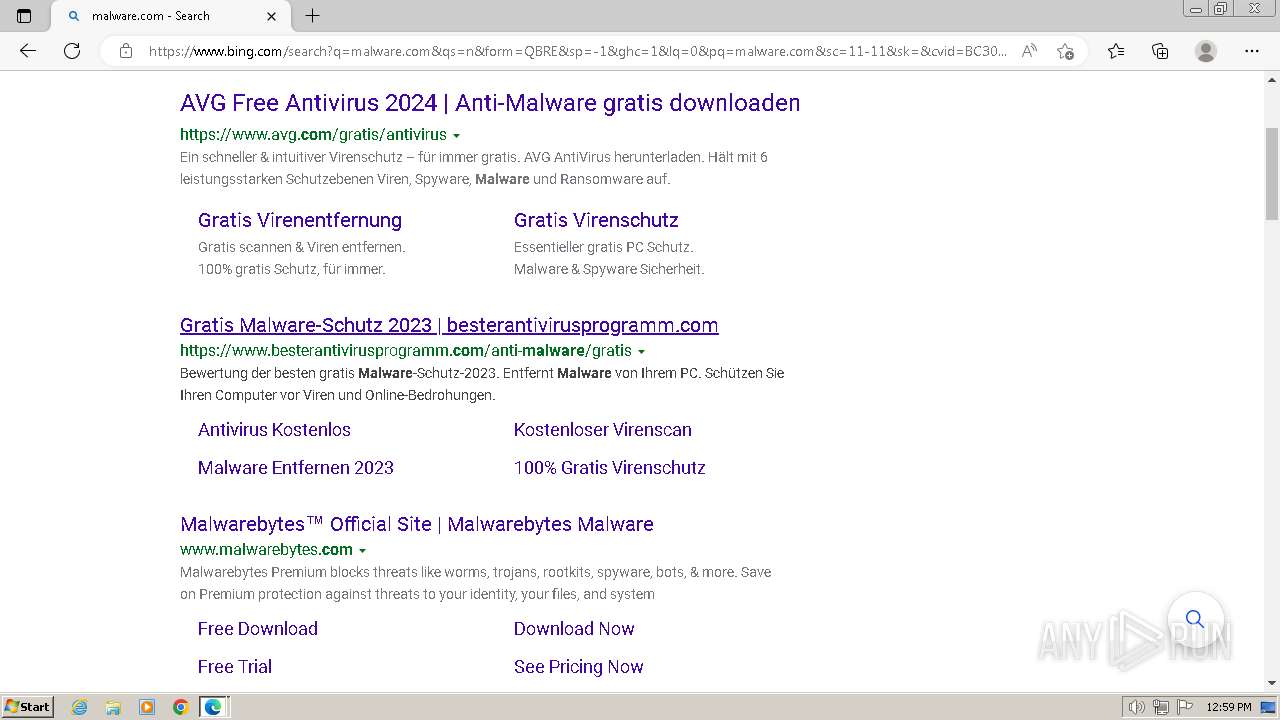This screenshot has width=1280, height=720.
Task: Expand the avg.com URL dropdown arrow
Action: [x=456, y=135]
